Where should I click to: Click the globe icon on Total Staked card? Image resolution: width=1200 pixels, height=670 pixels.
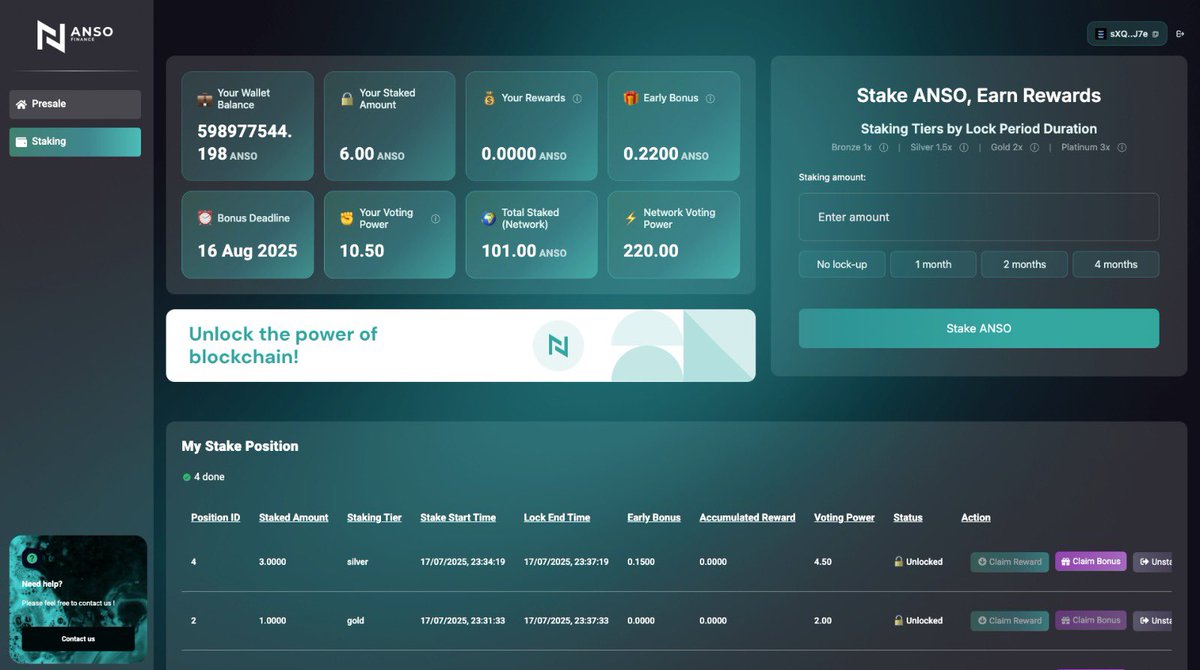488,218
